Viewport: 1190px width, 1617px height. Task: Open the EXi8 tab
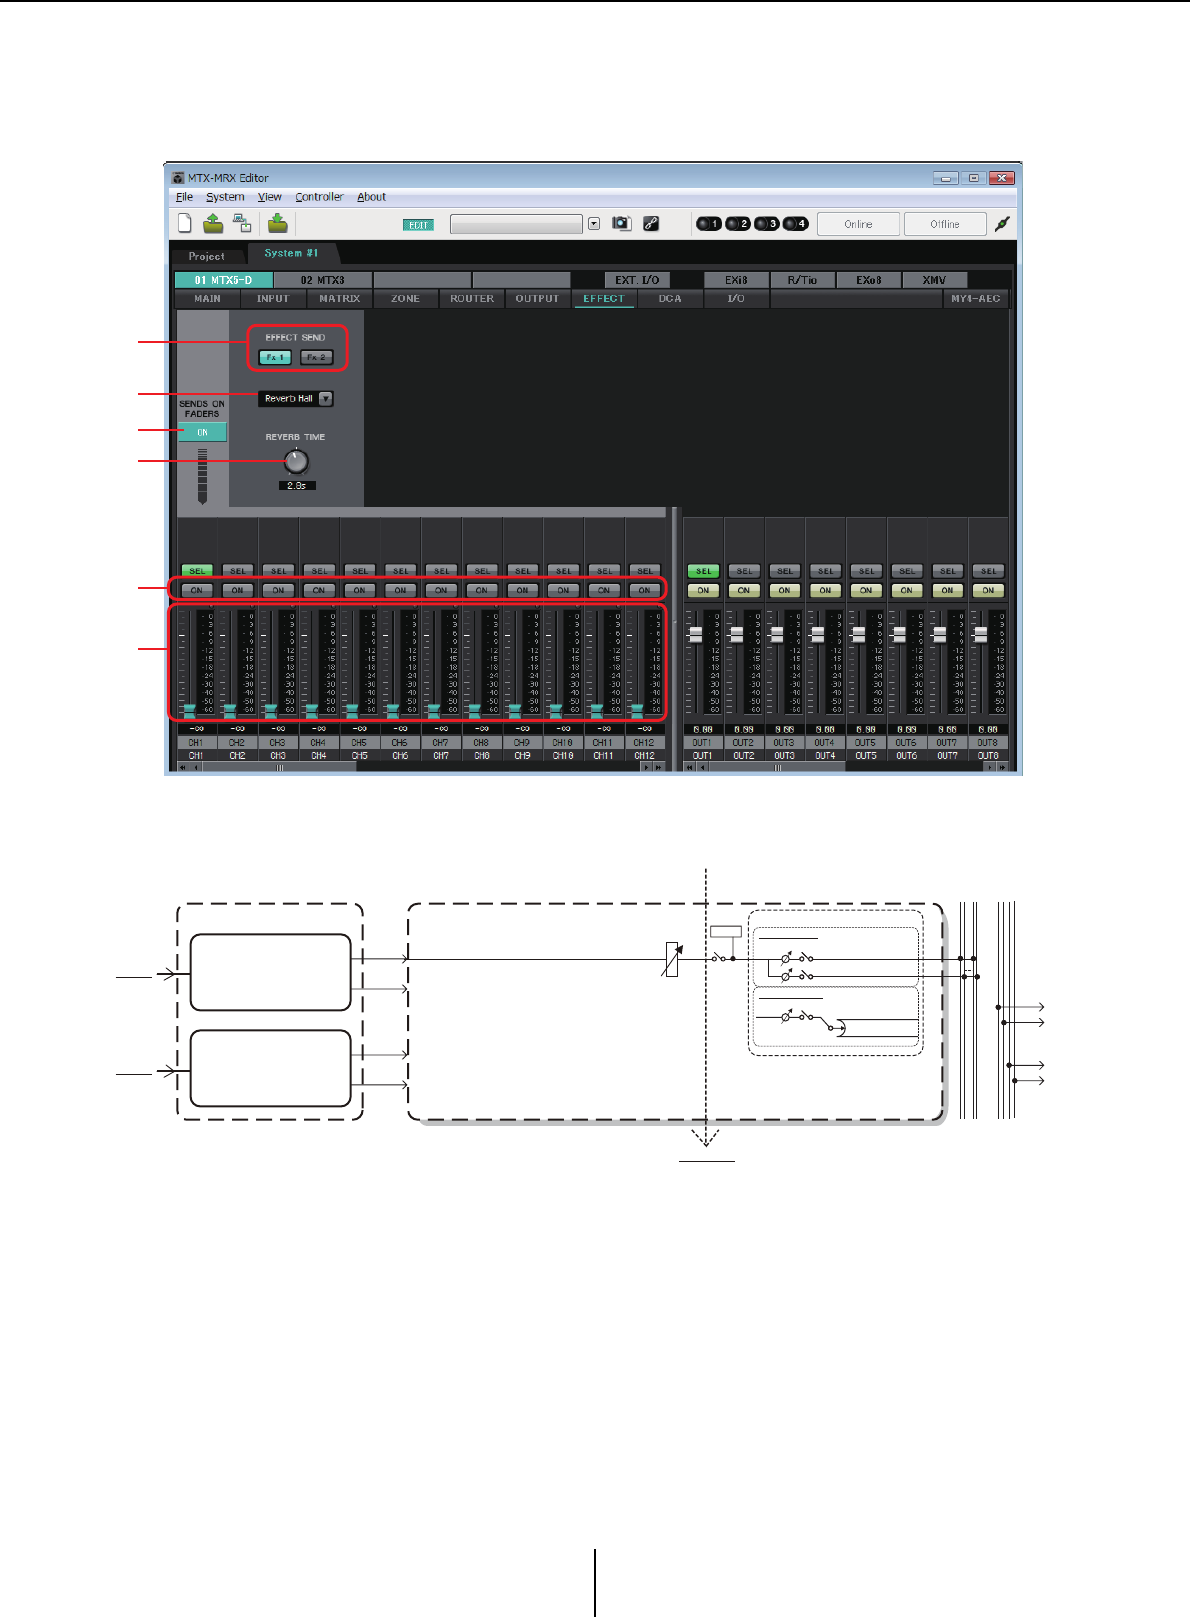(x=736, y=280)
